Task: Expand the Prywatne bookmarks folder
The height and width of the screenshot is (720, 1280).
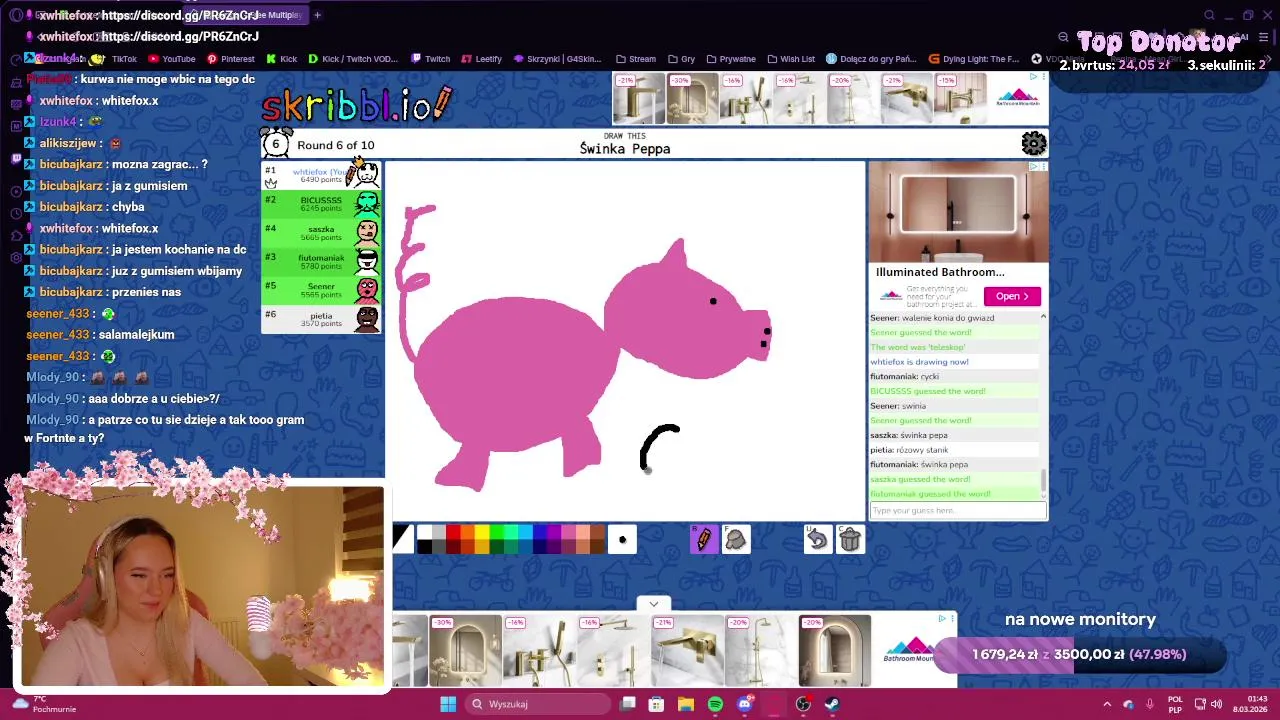Action: coord(731,59)
